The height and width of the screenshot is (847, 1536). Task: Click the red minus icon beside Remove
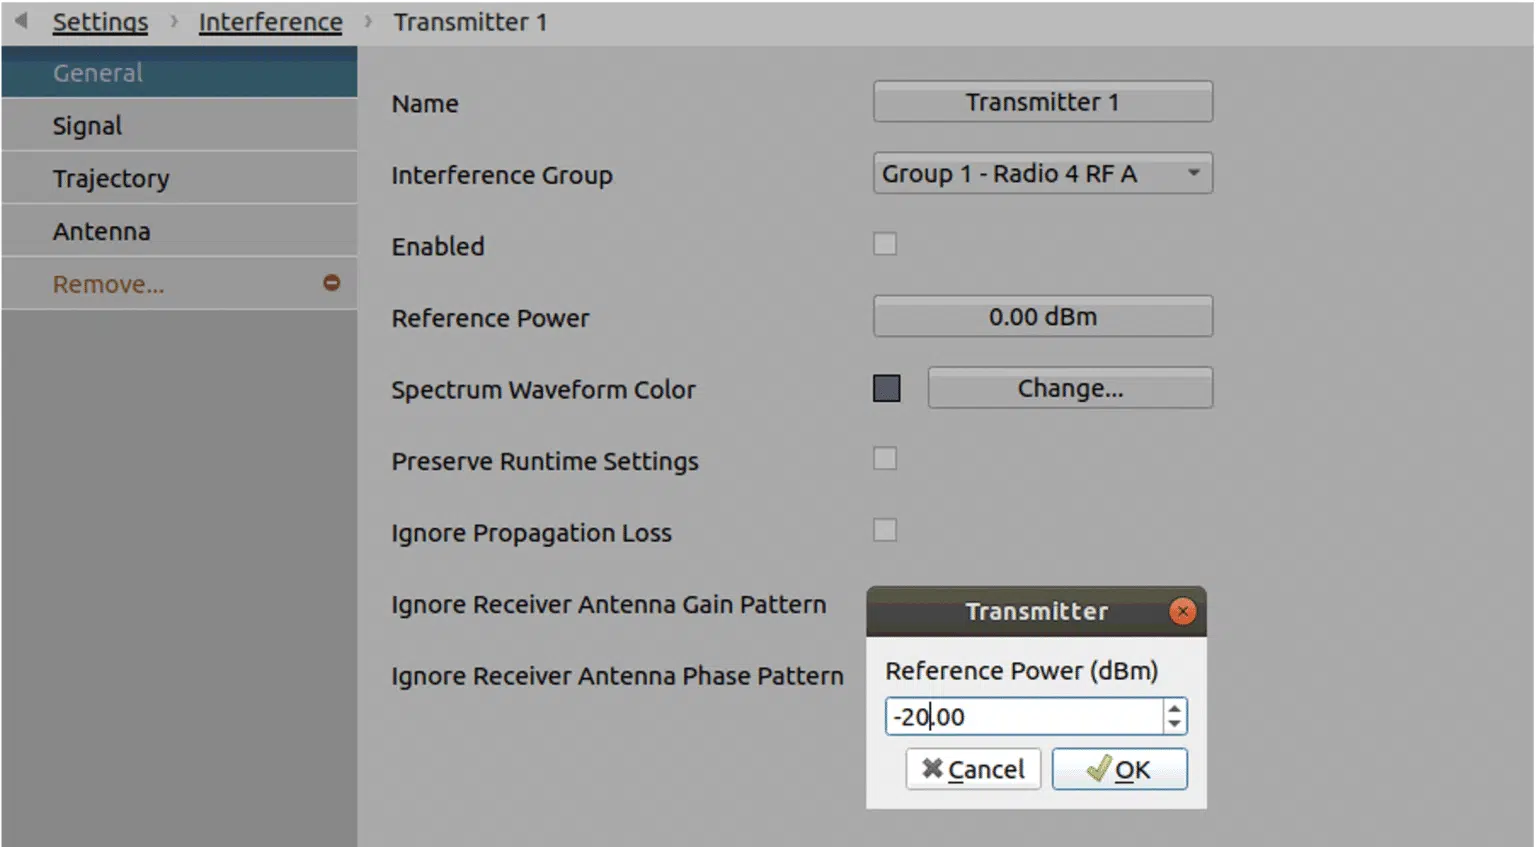tap(331, 283)
